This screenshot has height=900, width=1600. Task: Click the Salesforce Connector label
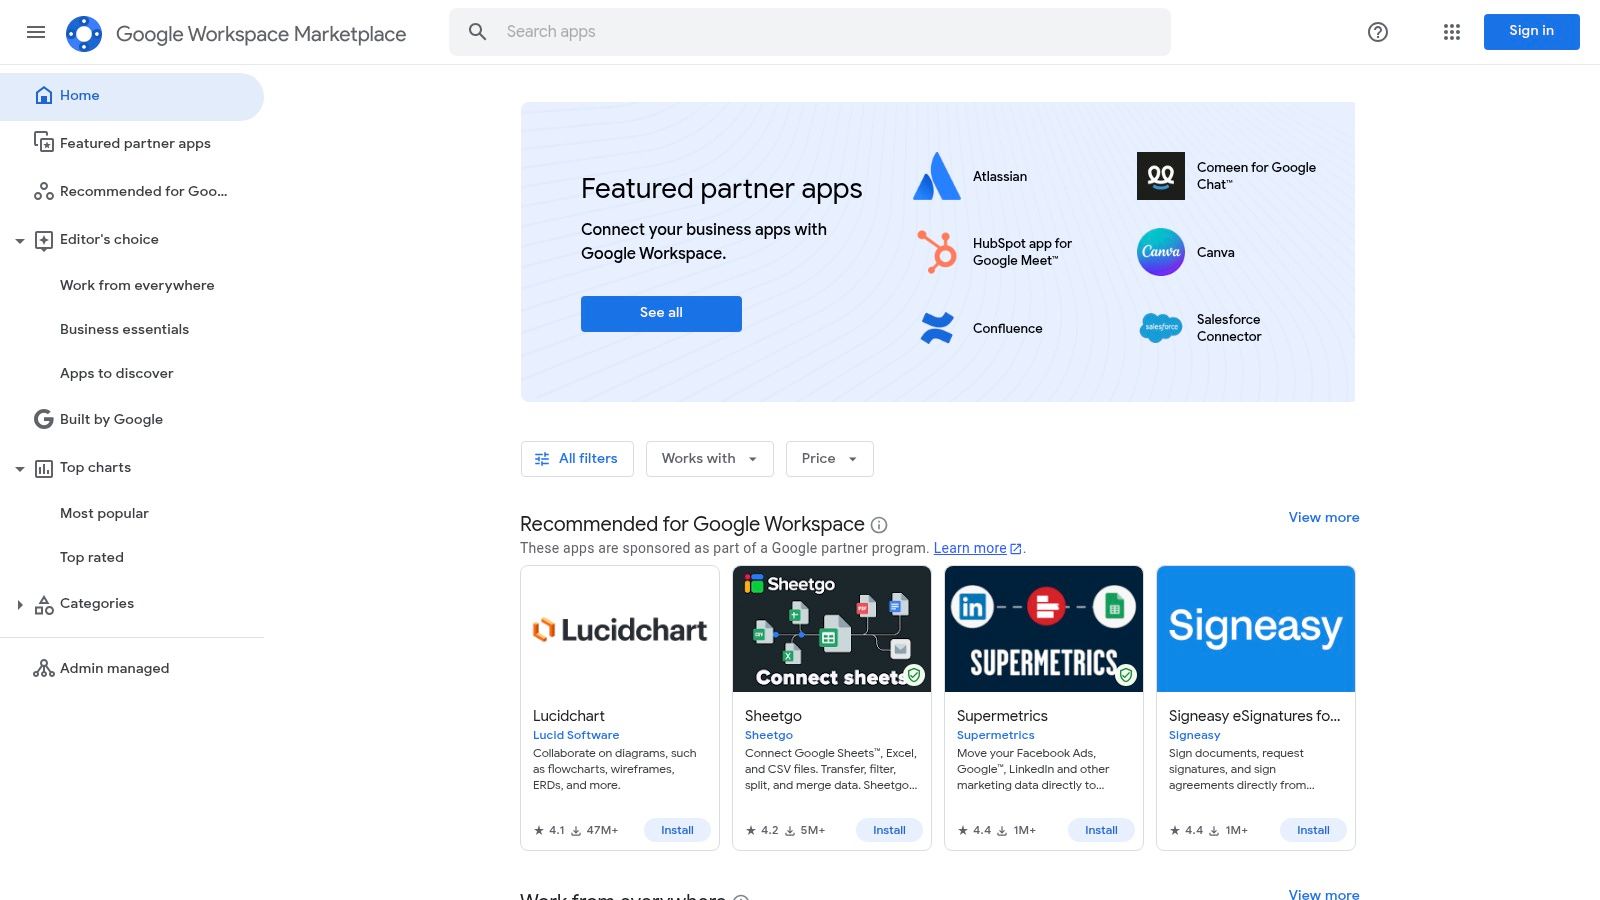pyautogui.click(x=1229, y=328)
